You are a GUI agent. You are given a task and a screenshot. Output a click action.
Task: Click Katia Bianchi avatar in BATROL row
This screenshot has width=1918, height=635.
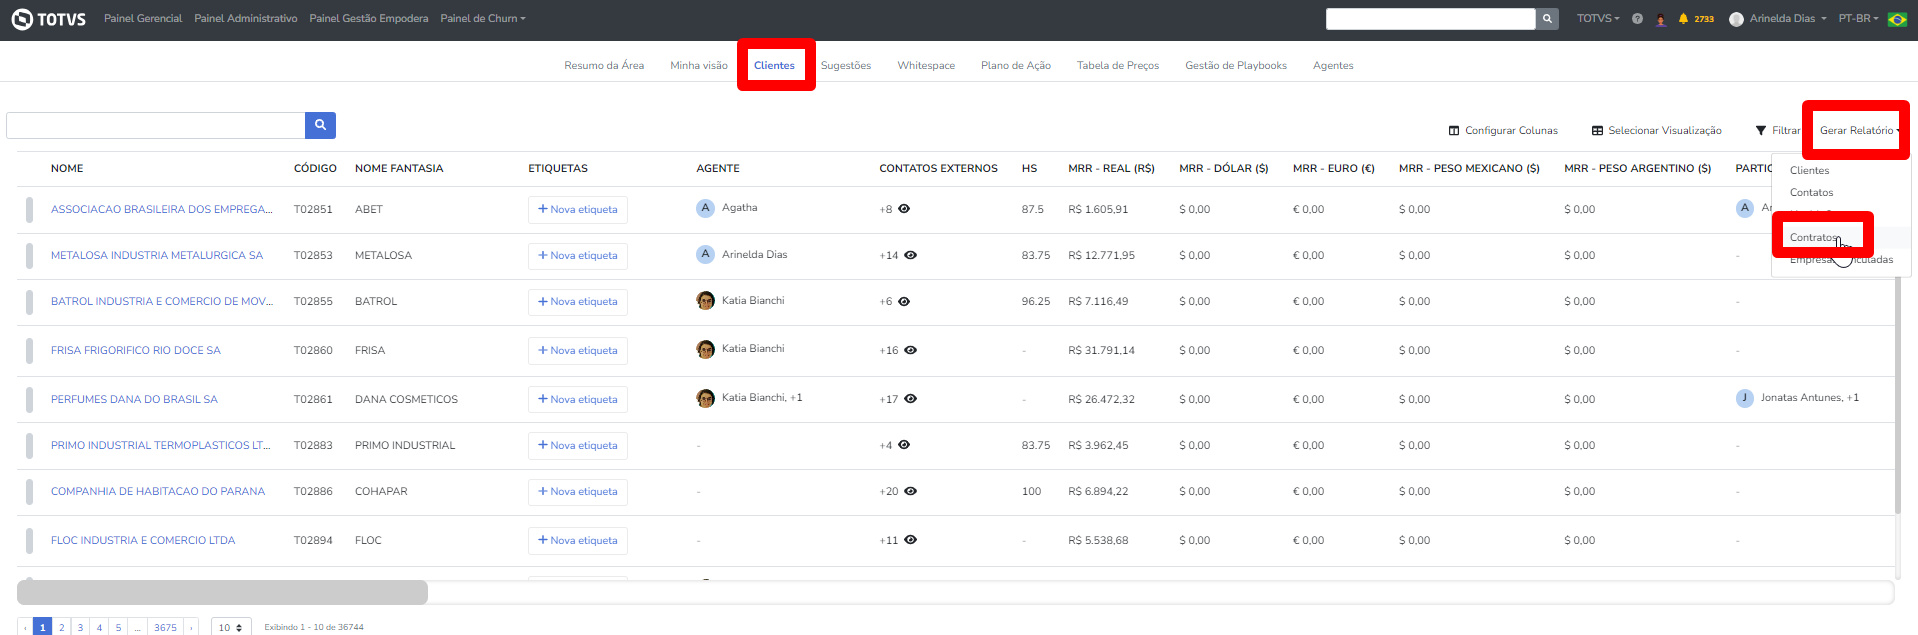coord(705,301)
